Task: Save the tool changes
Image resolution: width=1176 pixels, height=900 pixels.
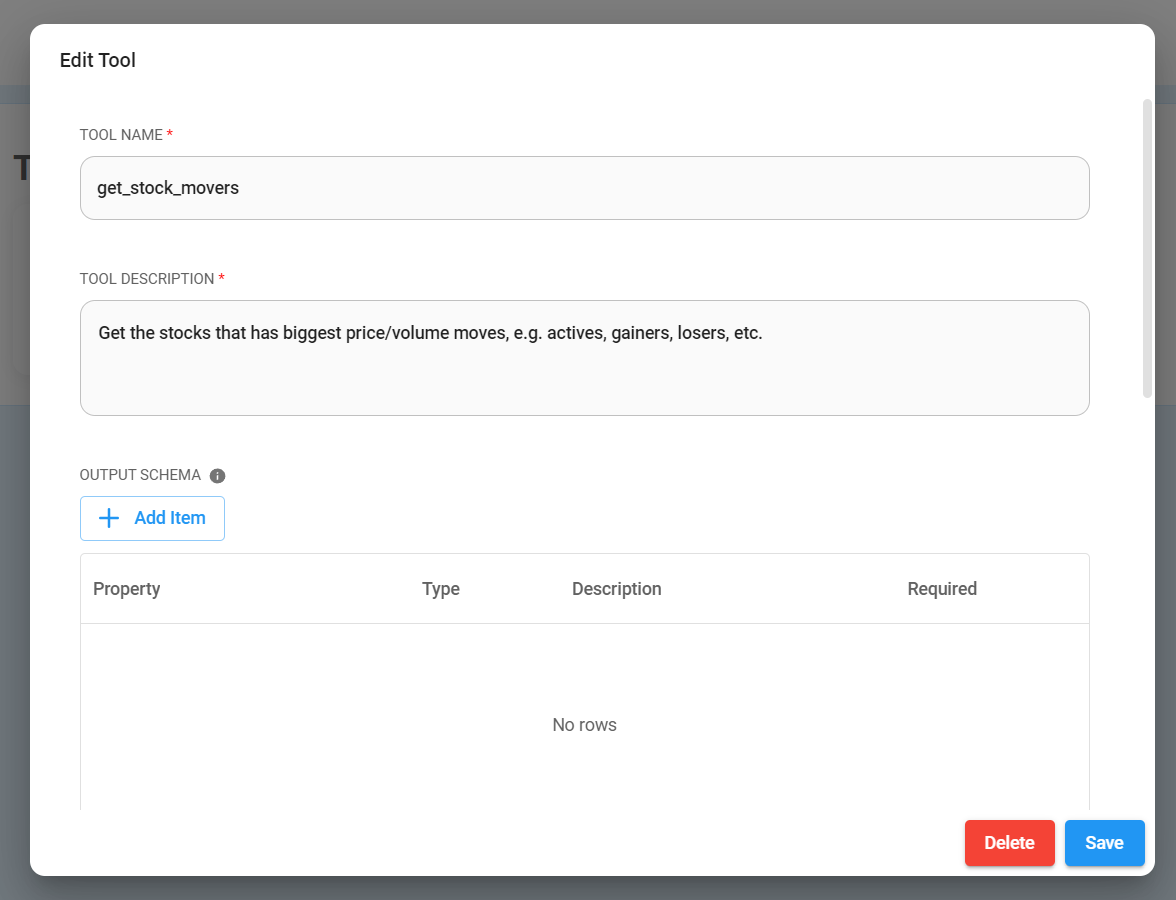Action: tap(1104, 843)
